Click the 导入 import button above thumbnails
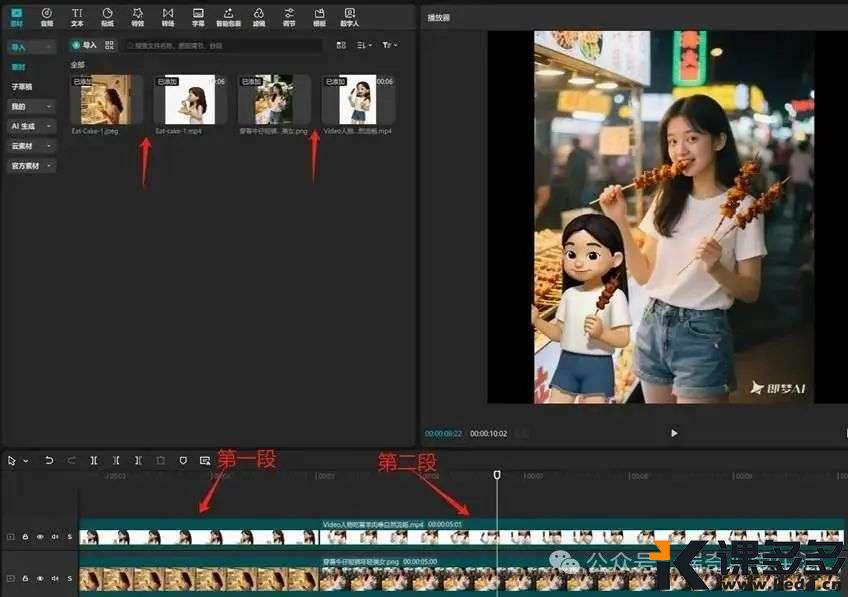Screen dimensions: 848x597 [84, 45]
